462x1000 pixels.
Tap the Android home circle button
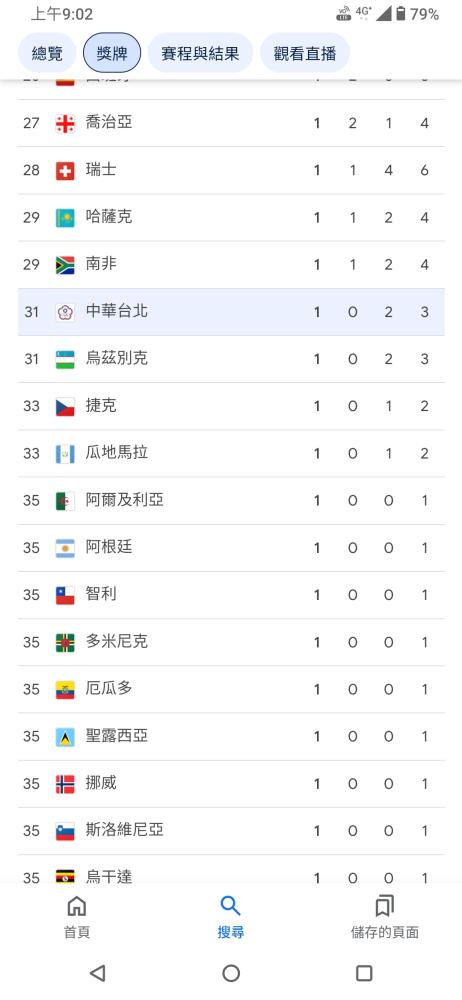[231, 973]
